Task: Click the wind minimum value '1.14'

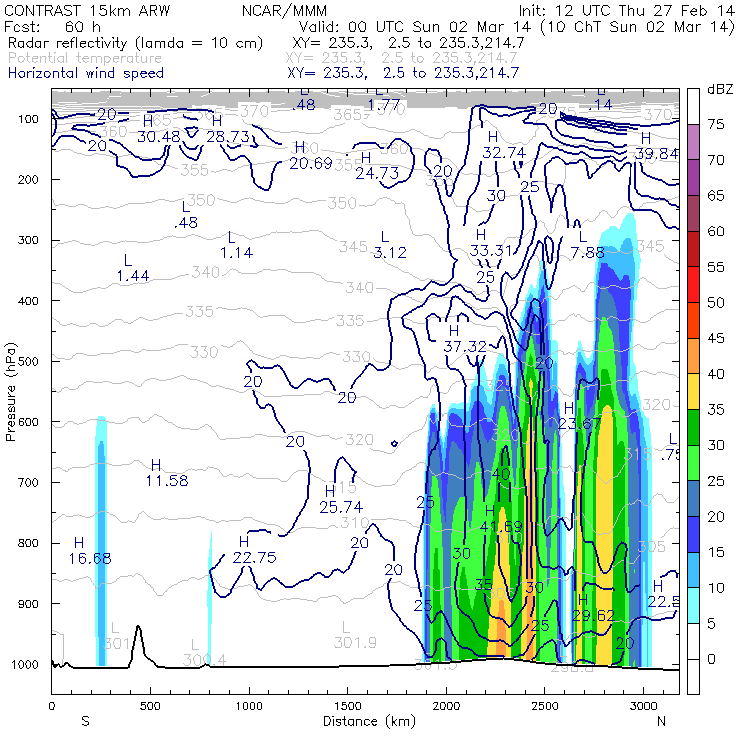Action: 236,253
